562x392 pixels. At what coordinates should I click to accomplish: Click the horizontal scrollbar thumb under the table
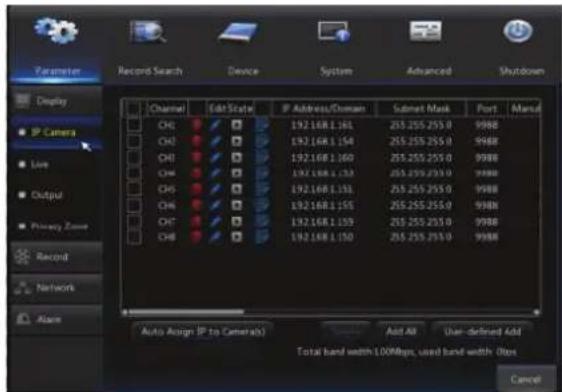tap(186, 312)
